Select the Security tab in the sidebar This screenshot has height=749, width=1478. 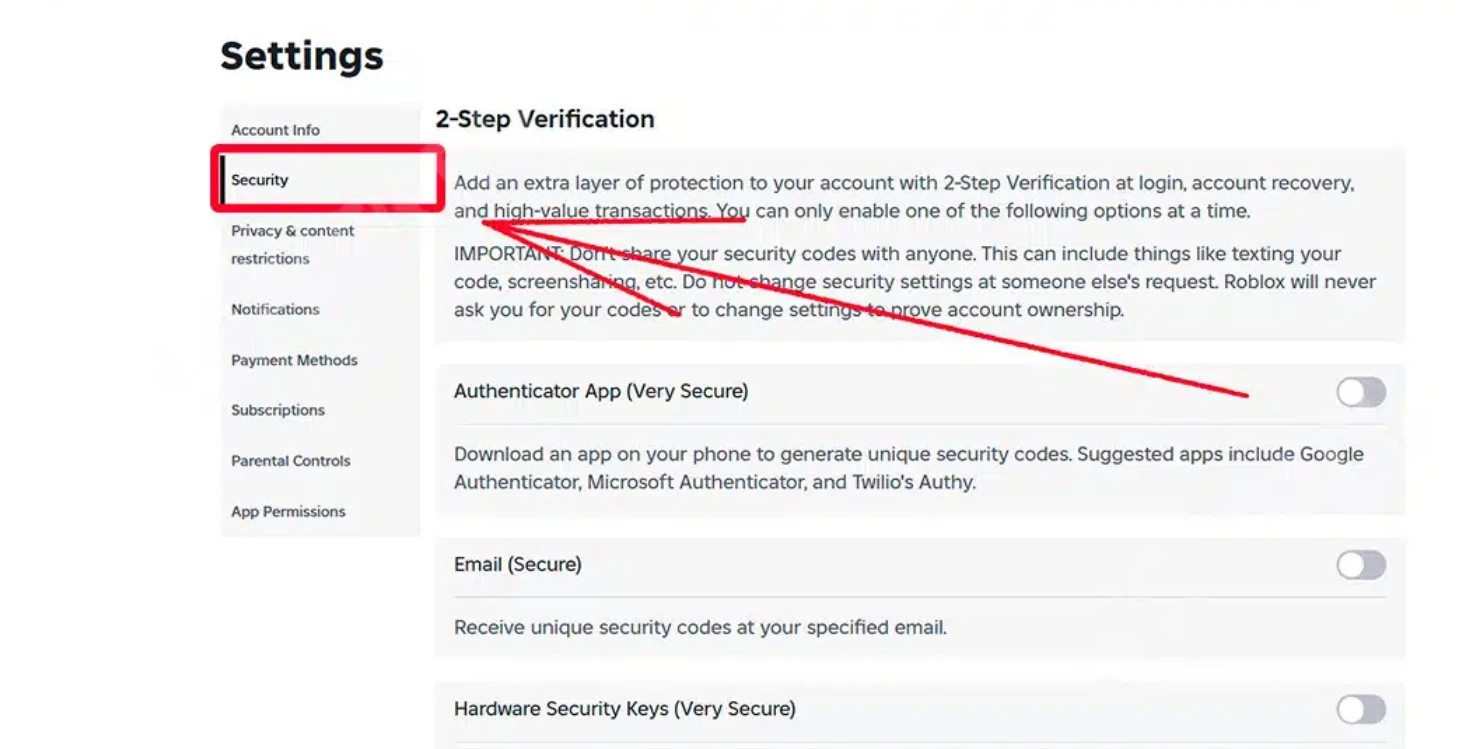coord(260,180)
